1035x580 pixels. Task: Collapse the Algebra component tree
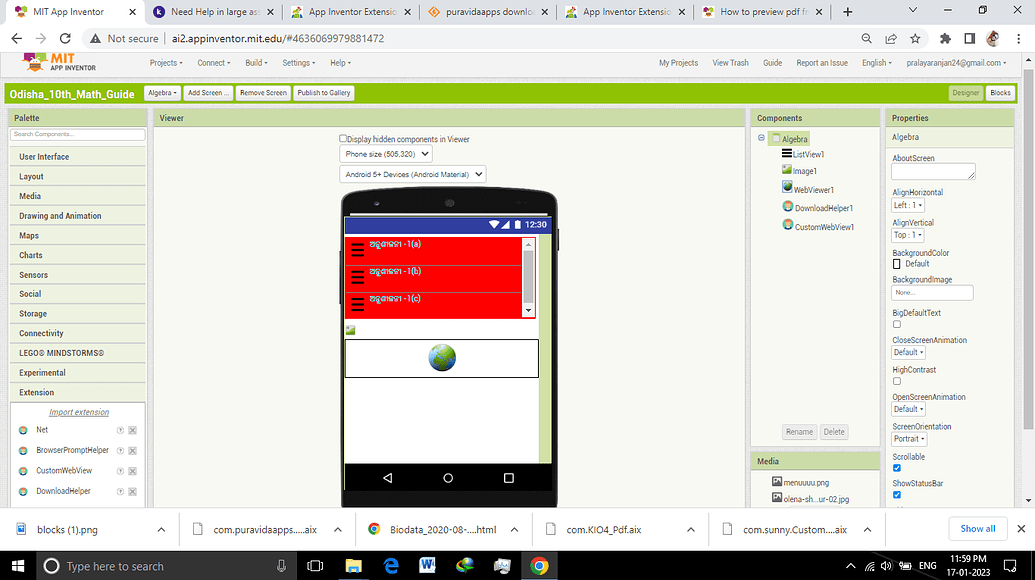tap(761, 139)
